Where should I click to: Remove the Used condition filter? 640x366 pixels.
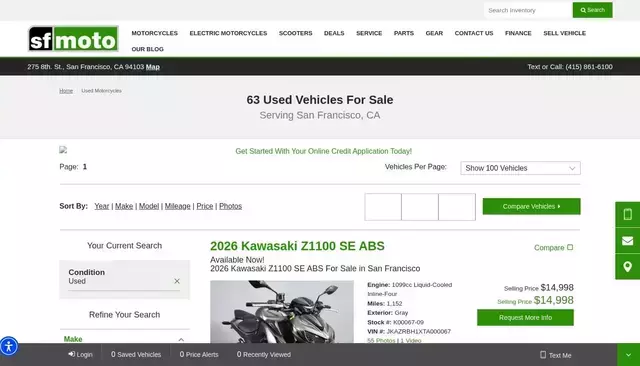click(x=177, y=281)
